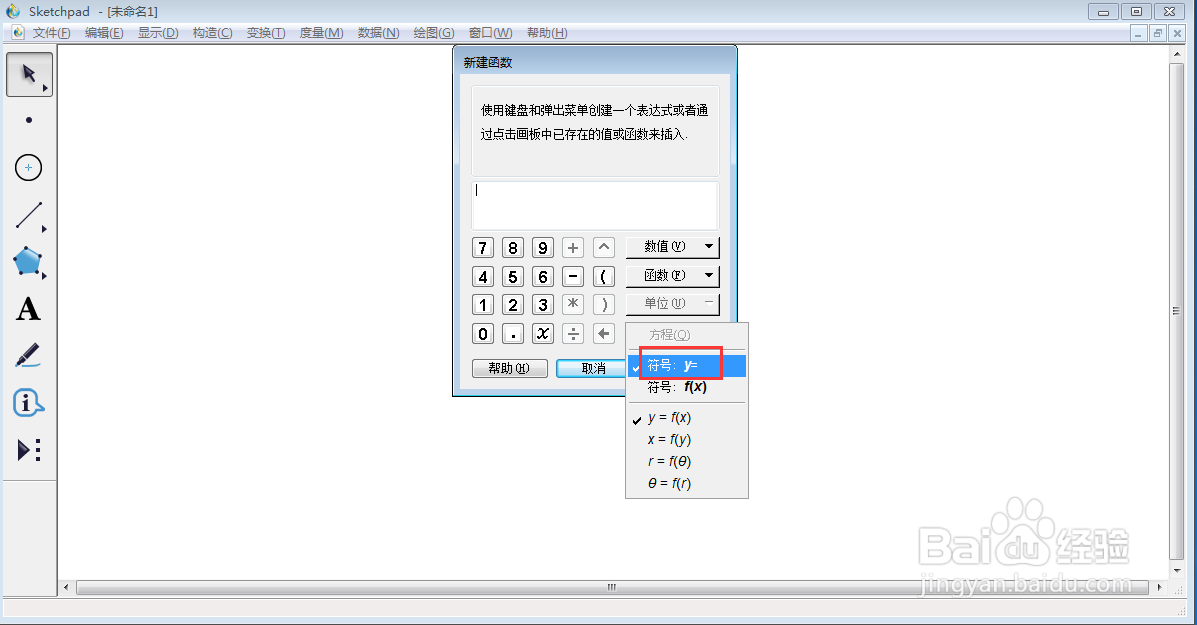Click the backspace arrow key
The width and height of the screenshot is (1197, 625).
click(x=604, y=333)
